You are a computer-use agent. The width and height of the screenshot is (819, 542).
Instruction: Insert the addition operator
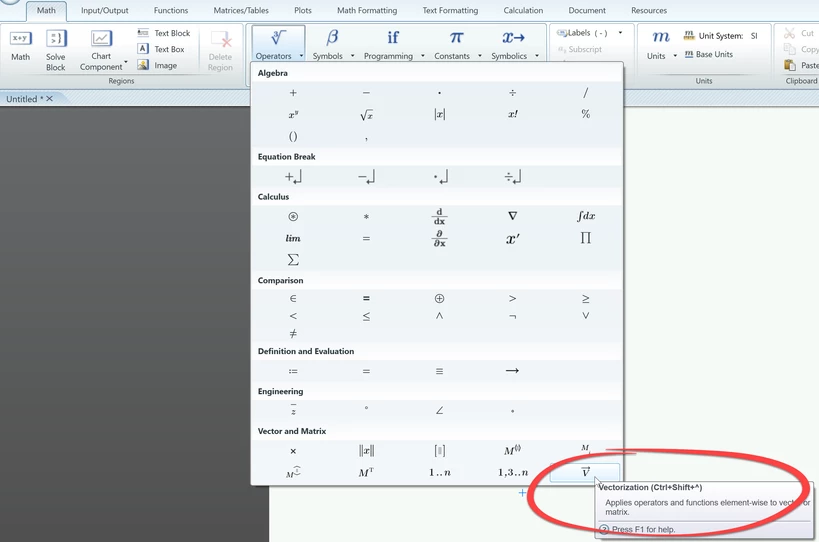click(293, 93)
